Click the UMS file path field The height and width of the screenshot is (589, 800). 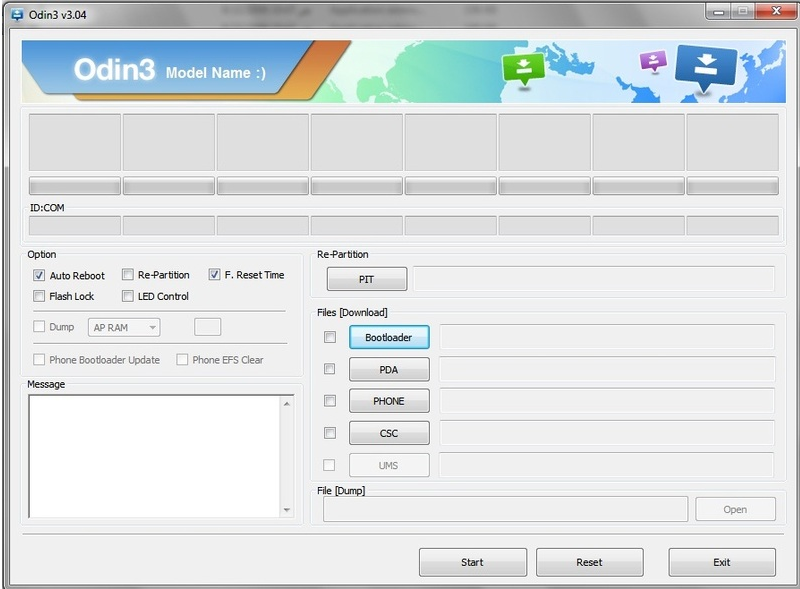click(x=607, y=465)
